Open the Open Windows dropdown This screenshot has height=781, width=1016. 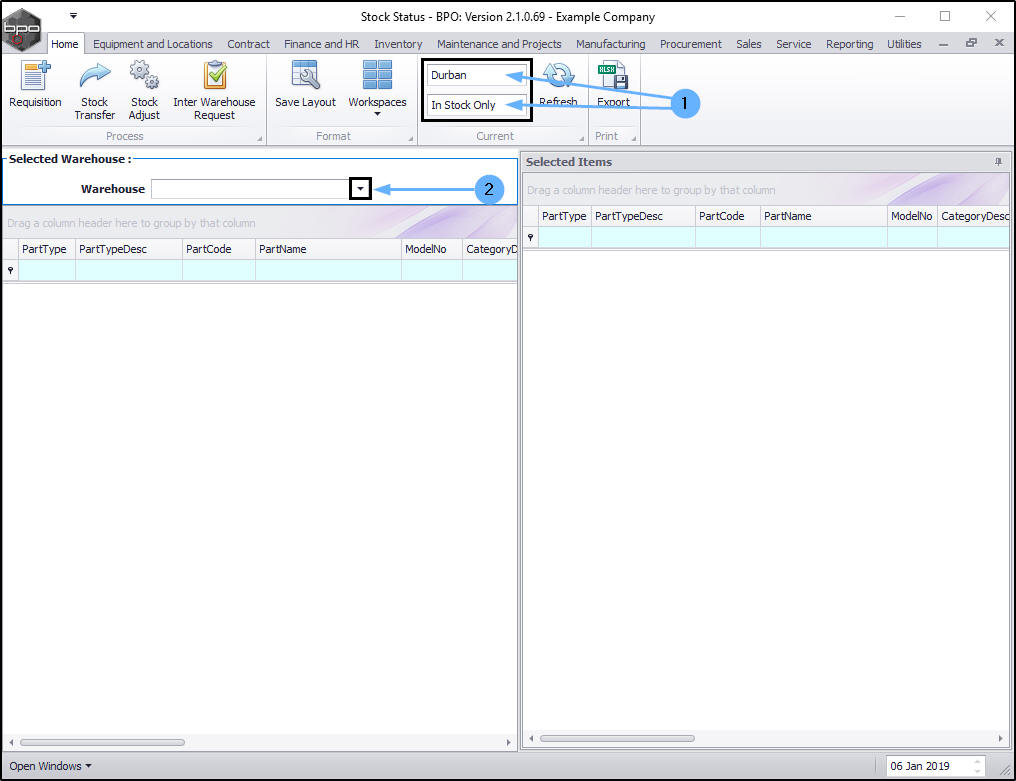[x=50, y=766]
